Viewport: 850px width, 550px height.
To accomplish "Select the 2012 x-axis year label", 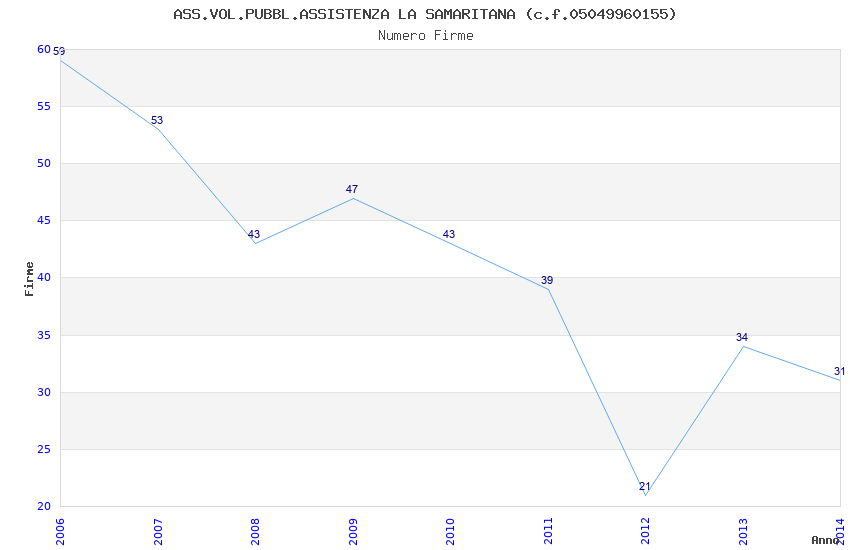I will coord(645,531).
